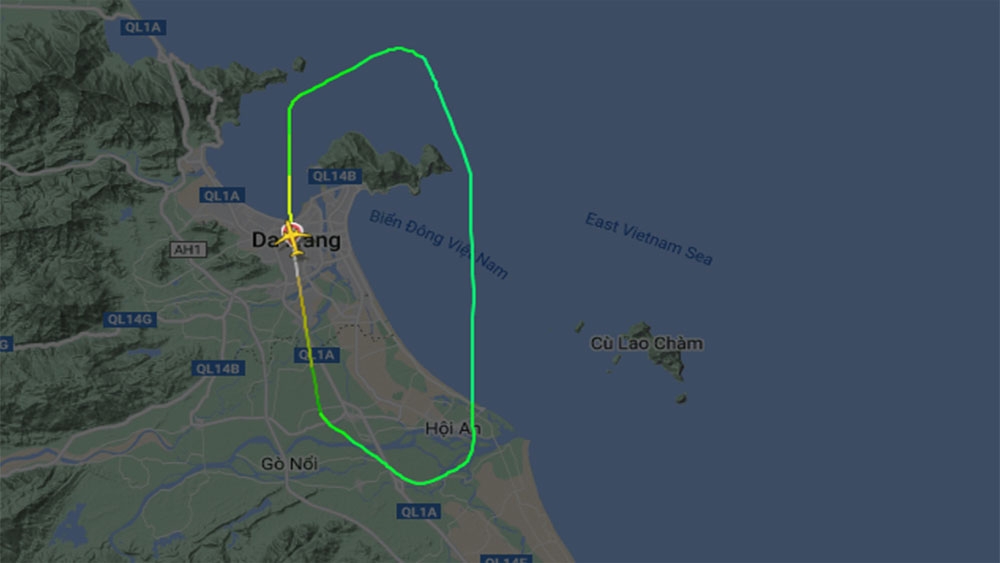Viewport: 1000px width, 563px height.
Task: Click the QL1A badge northwest of Da Nang
Action: [x=222, y=196]
